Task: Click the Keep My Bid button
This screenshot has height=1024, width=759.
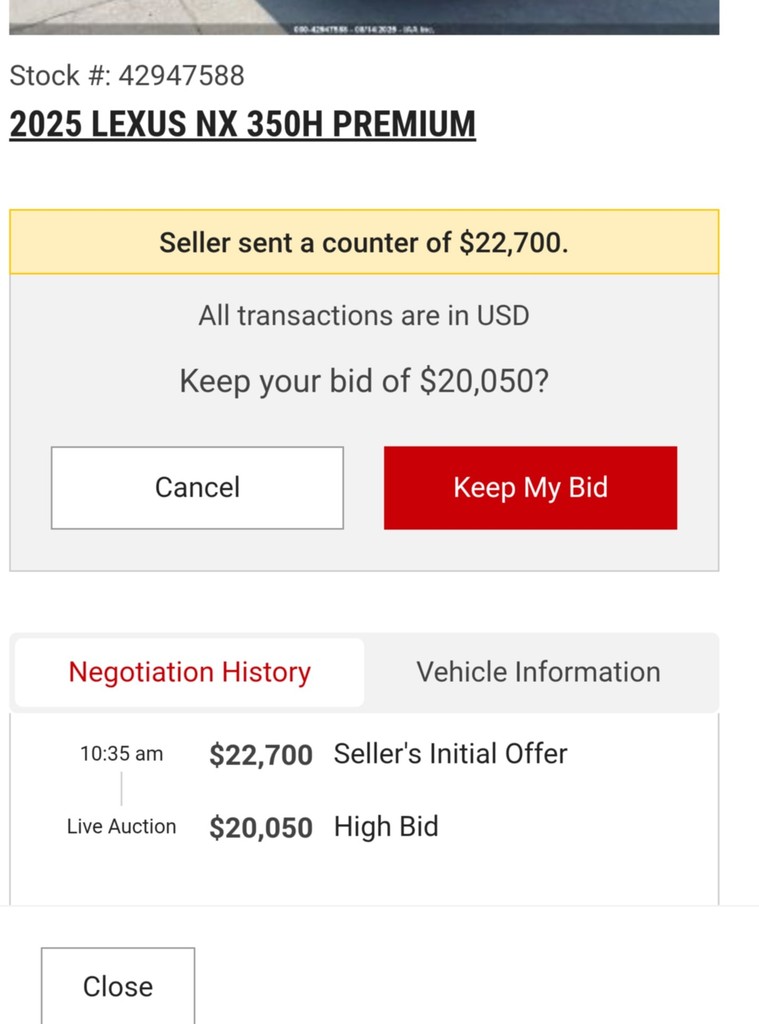Action: (530, 488)
